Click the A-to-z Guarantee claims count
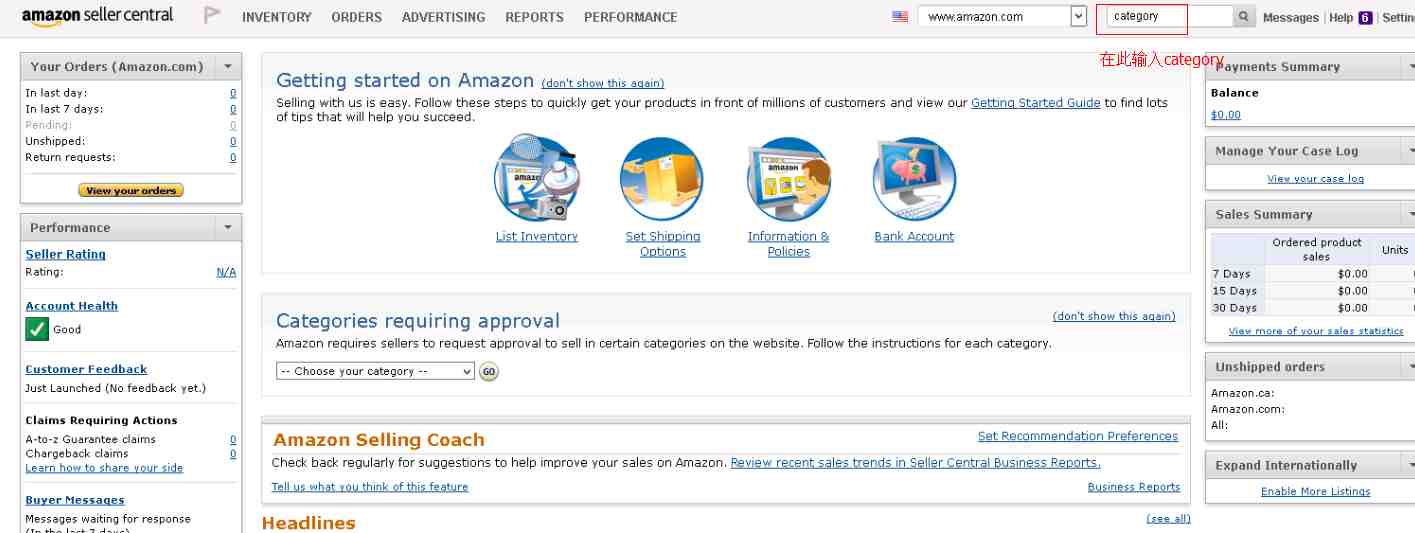This screenshot has height=533, width=1415. (233, 440)
